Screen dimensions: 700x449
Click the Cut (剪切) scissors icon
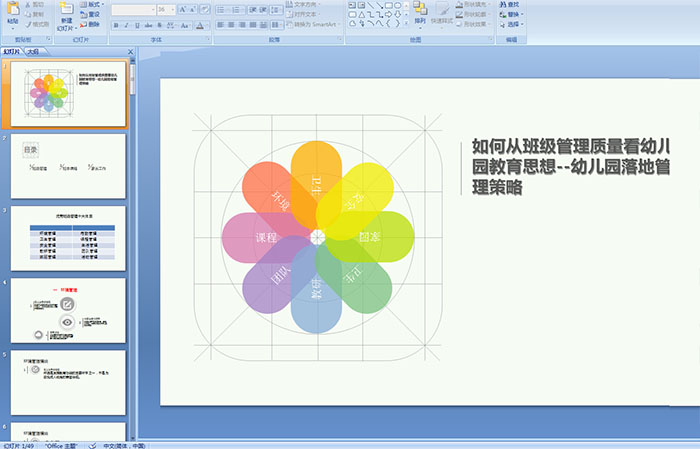tap(28, 5)
